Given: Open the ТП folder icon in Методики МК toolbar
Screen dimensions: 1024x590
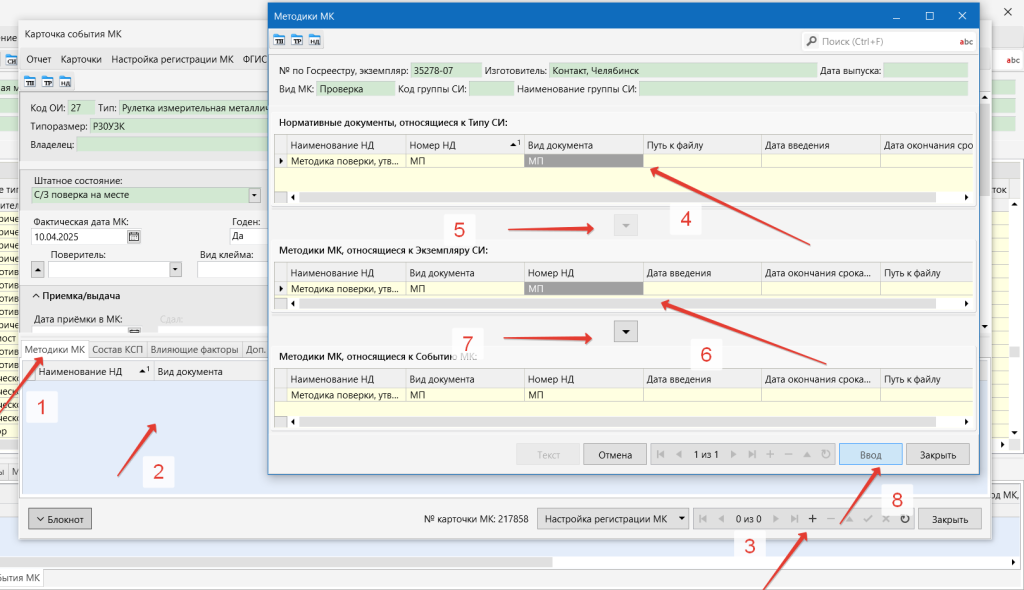Looking at the screenshot, I should [280, 41].
